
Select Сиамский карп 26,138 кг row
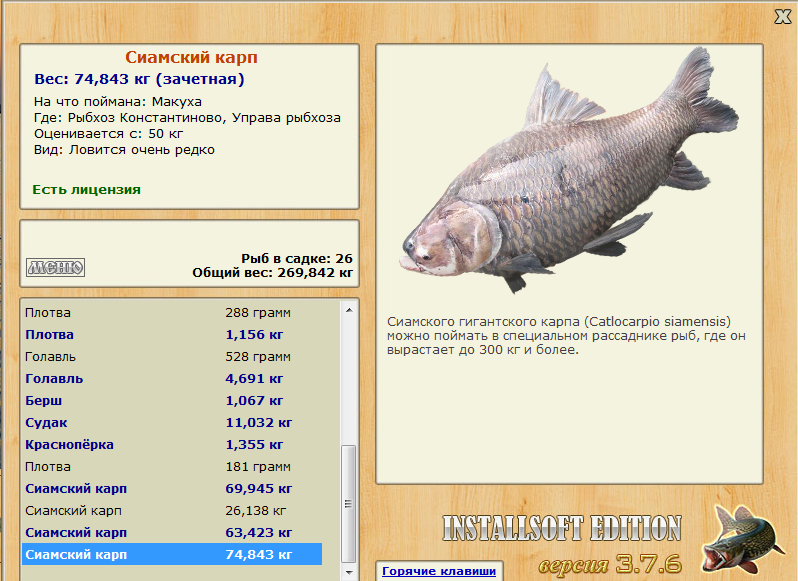tap(173, 510)
